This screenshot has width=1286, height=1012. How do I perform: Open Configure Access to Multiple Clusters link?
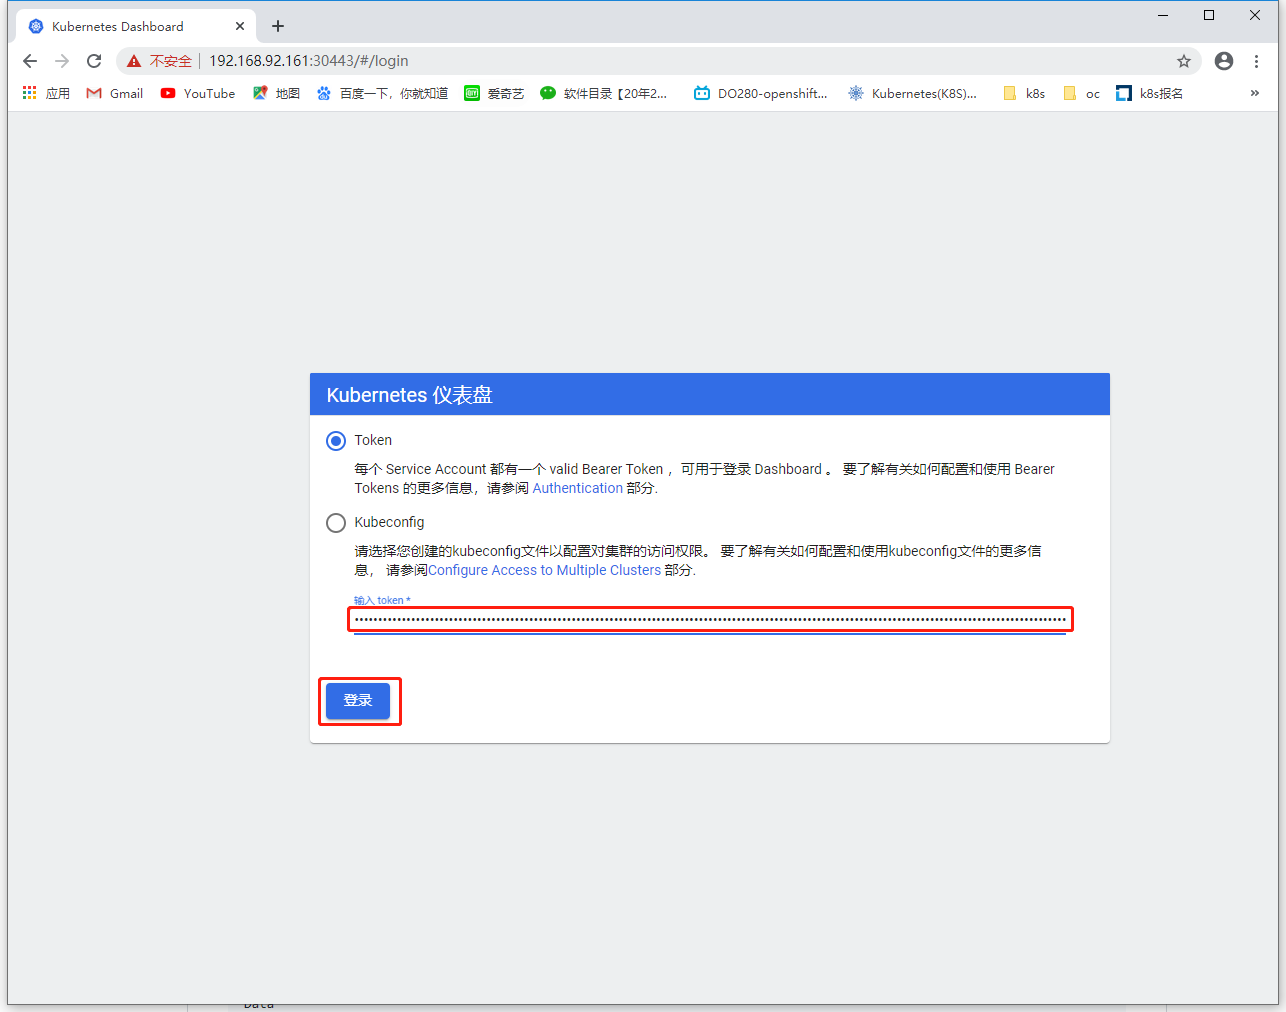point(544,570)
